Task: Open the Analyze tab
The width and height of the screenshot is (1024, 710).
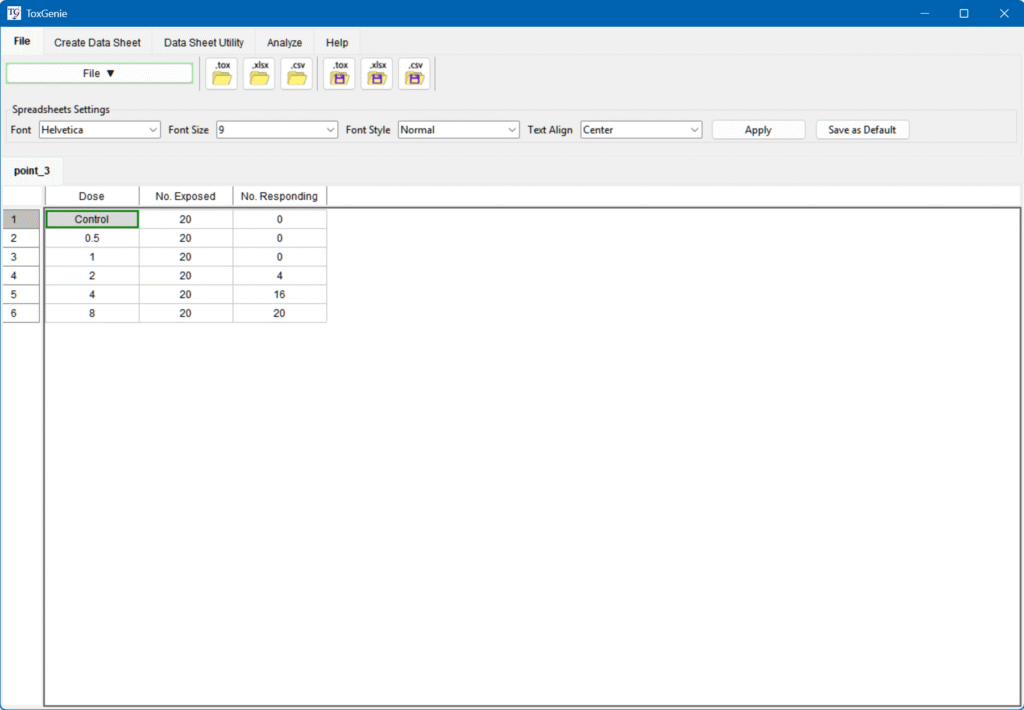Action: click(x=284, y=43)
